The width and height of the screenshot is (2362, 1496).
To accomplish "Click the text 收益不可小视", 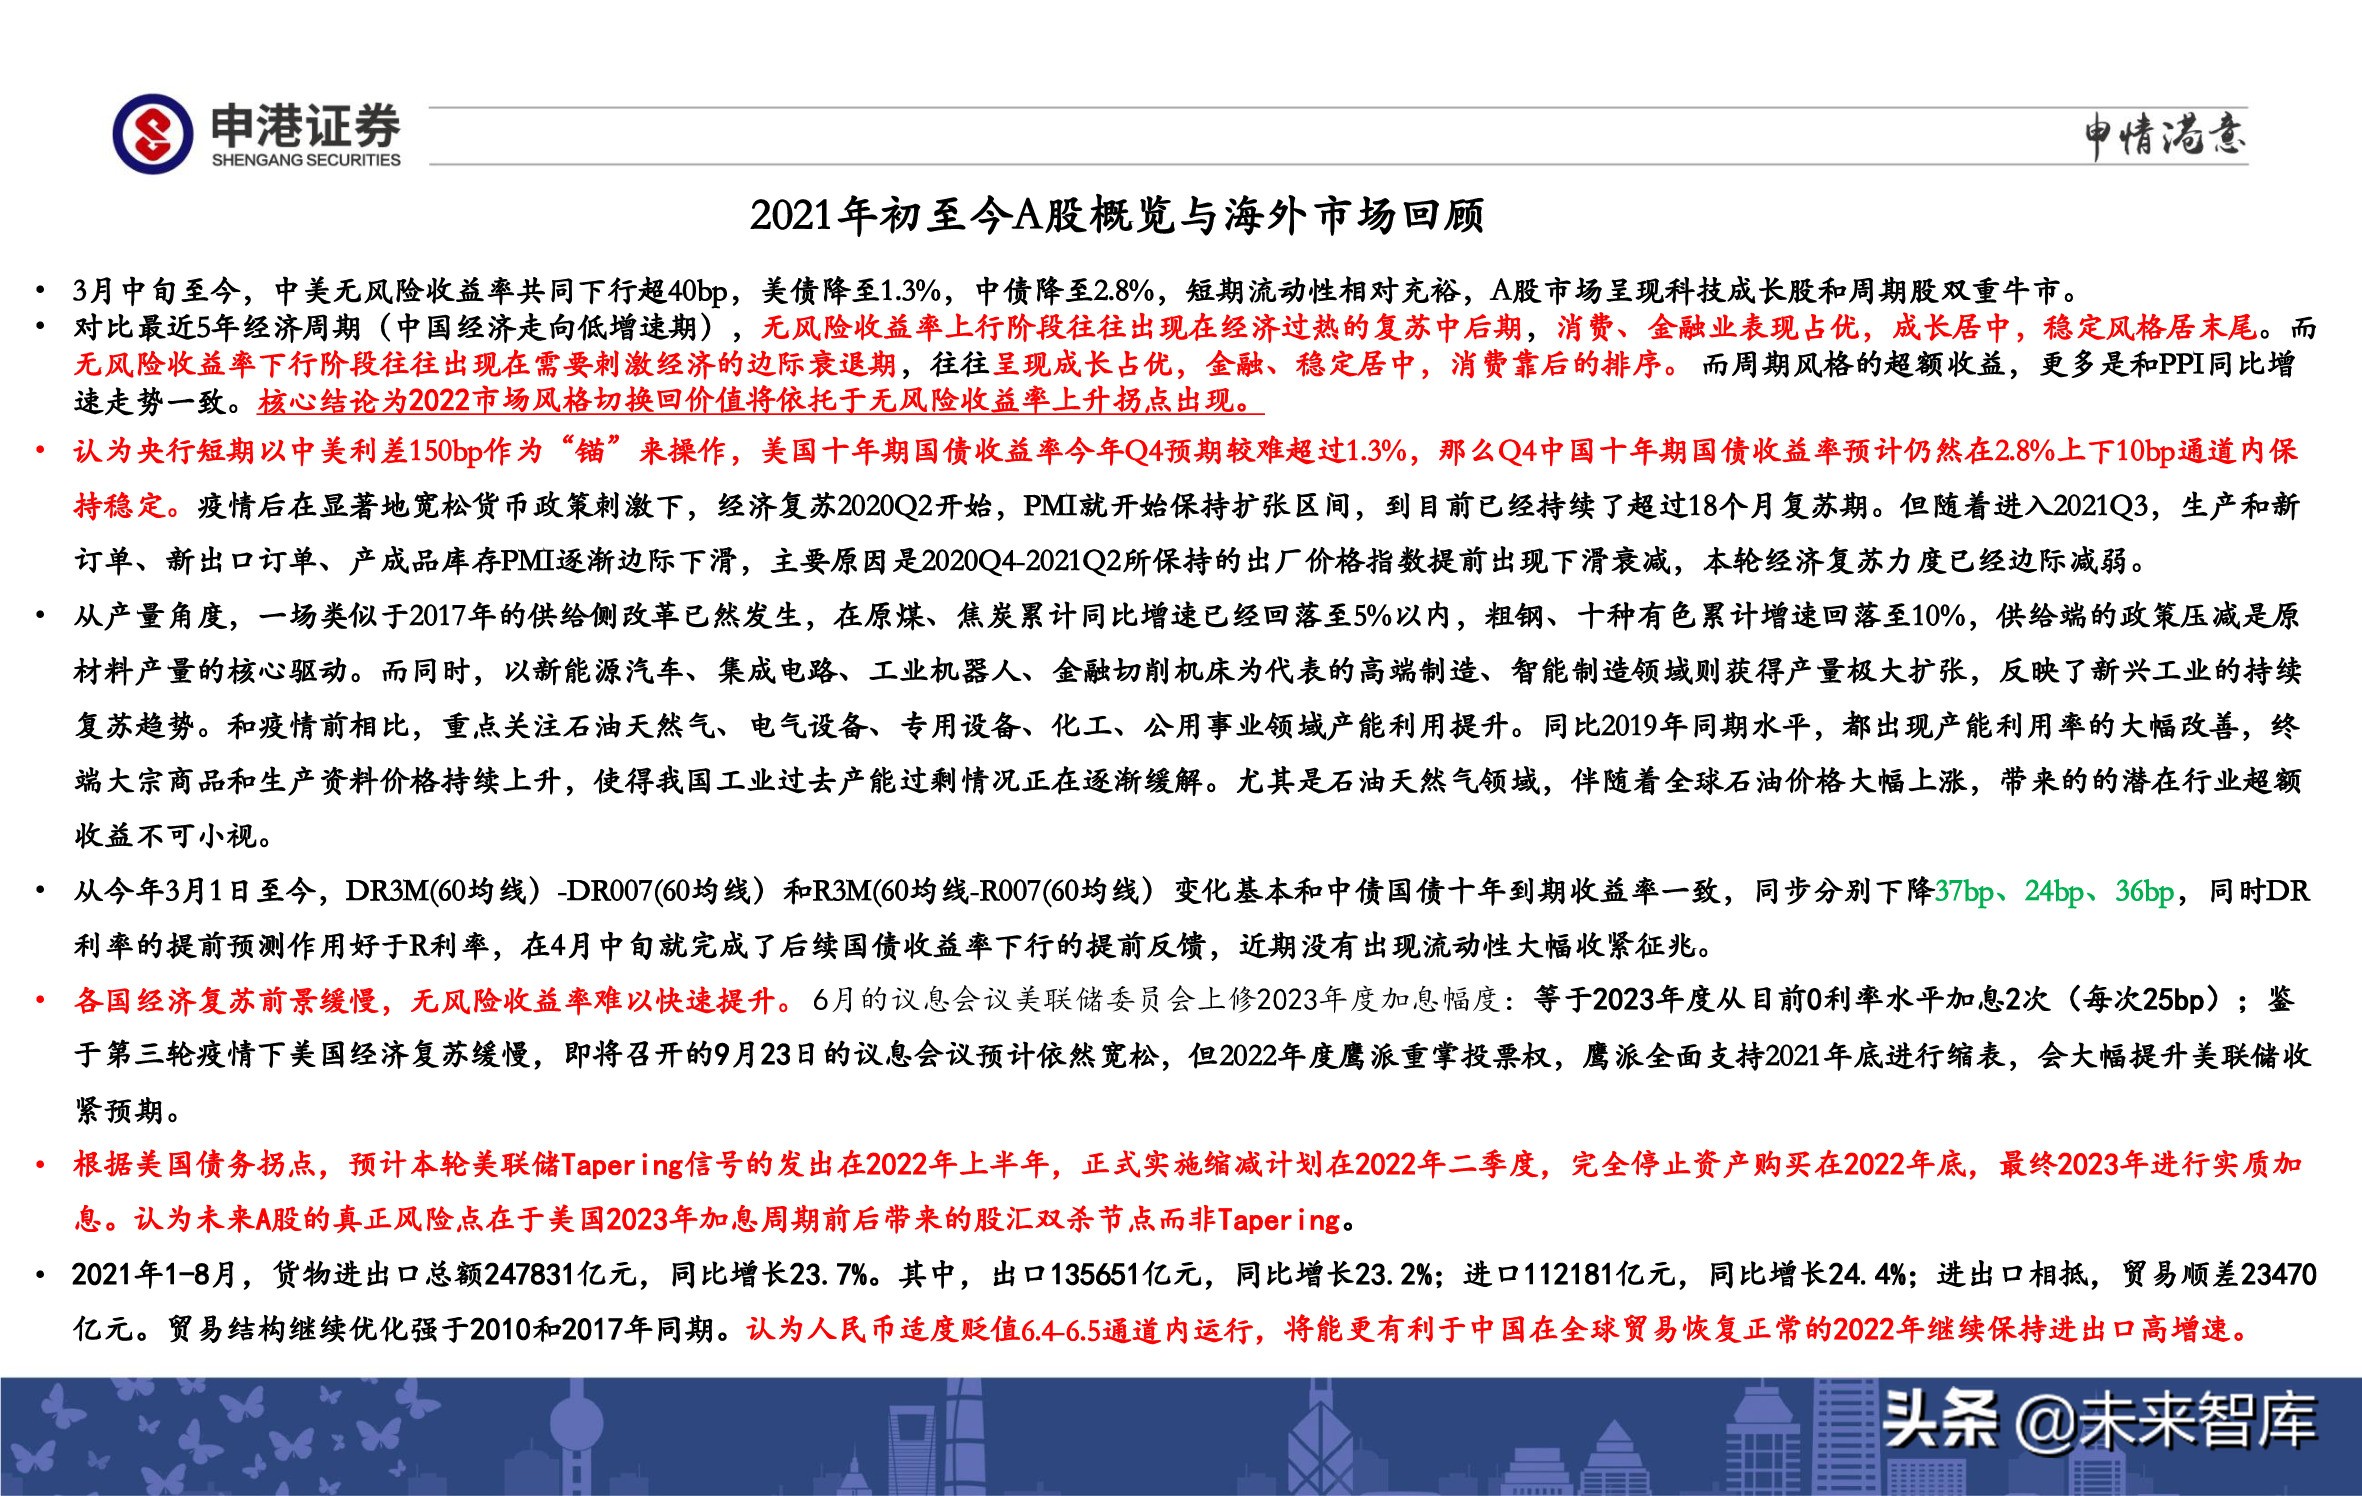I will tap(164, 836).
